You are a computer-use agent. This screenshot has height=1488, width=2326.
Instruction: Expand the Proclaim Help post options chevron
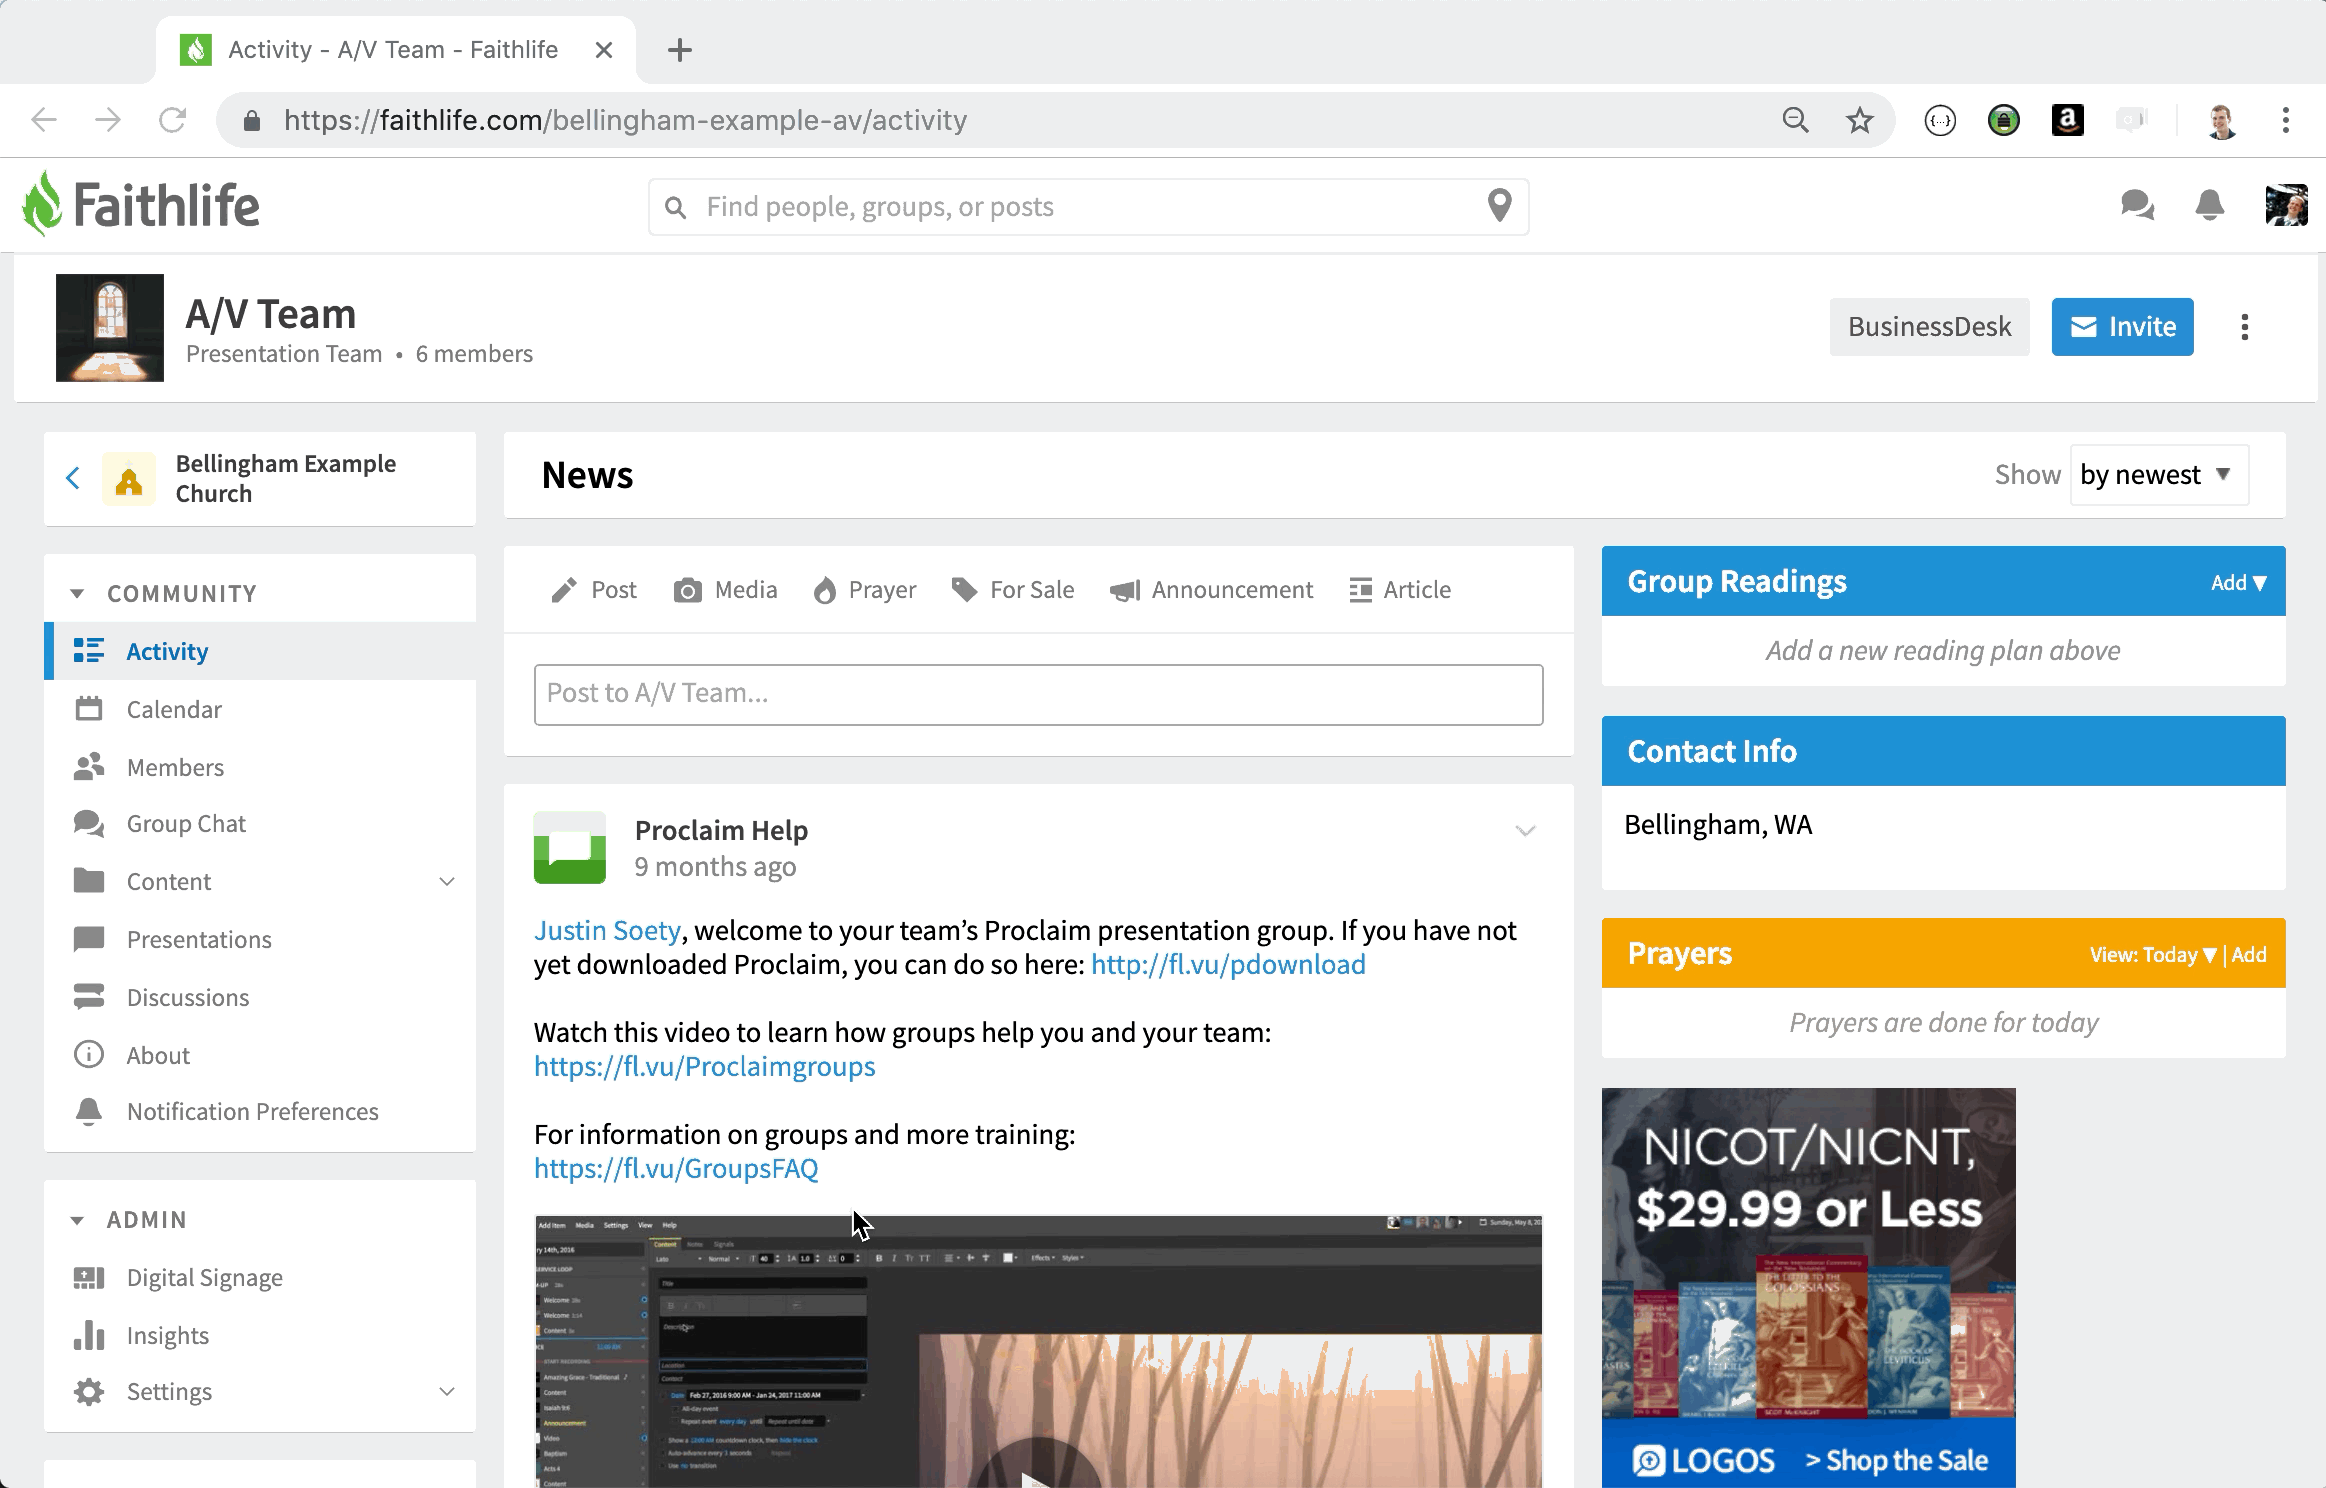pos(1525,831)
